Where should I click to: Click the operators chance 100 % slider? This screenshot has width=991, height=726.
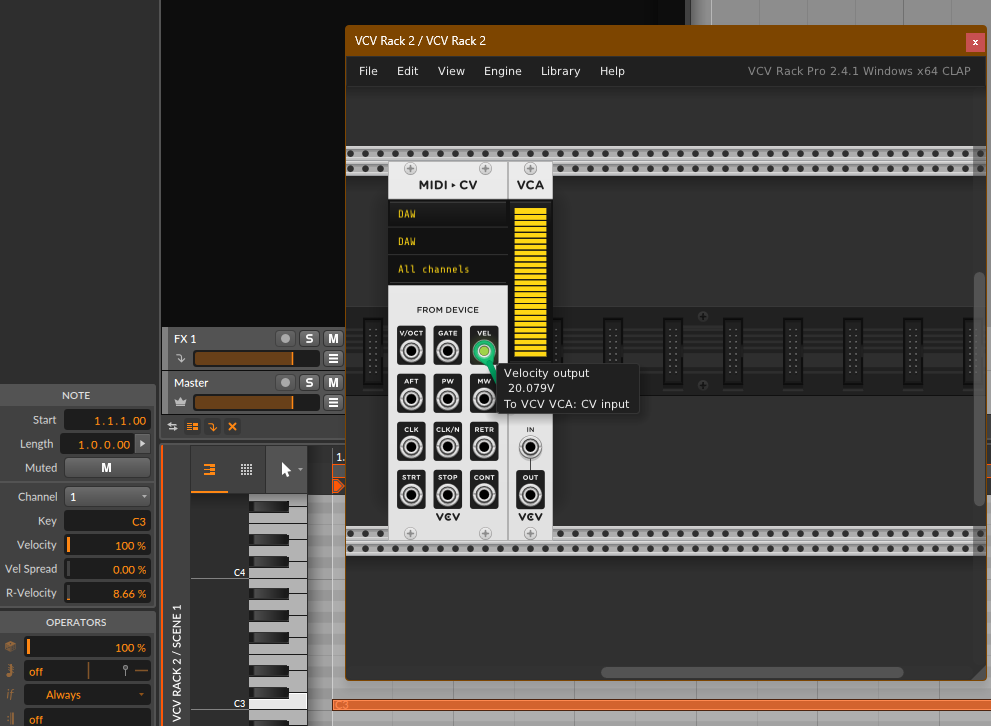pos(87,647)
